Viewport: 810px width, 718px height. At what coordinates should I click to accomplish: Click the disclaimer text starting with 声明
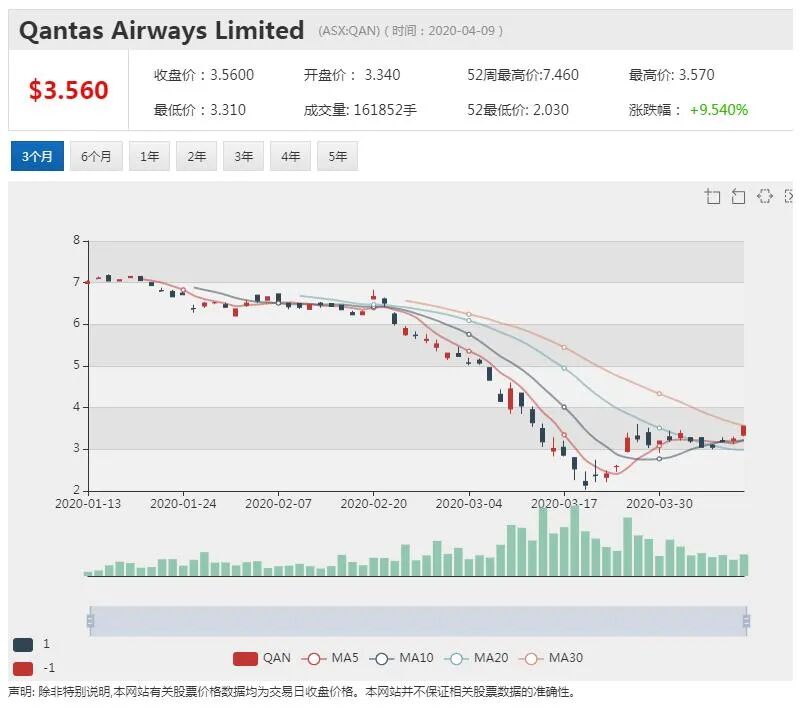click(291, 692)
